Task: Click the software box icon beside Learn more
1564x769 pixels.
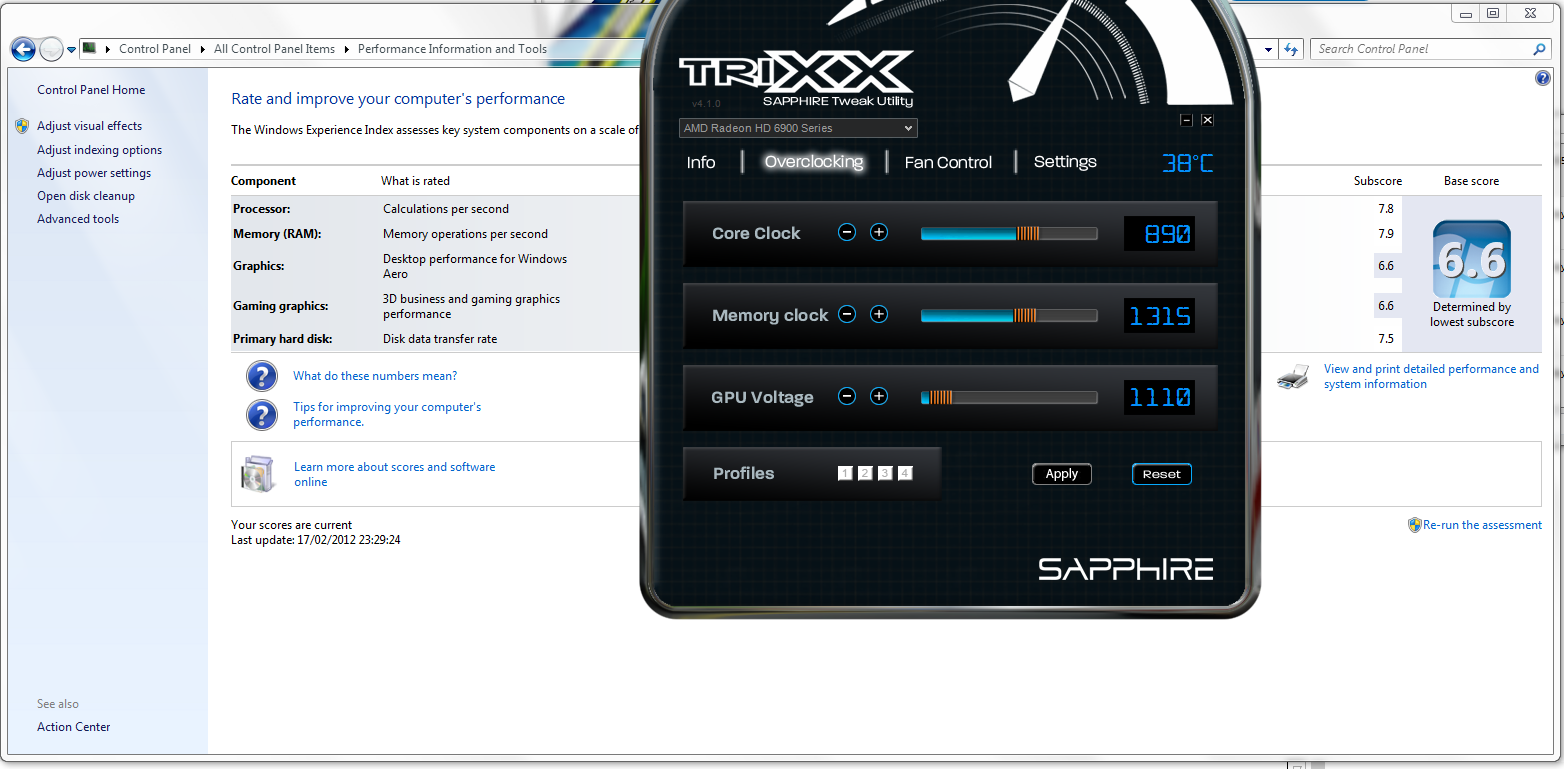Action: [258, 474]
